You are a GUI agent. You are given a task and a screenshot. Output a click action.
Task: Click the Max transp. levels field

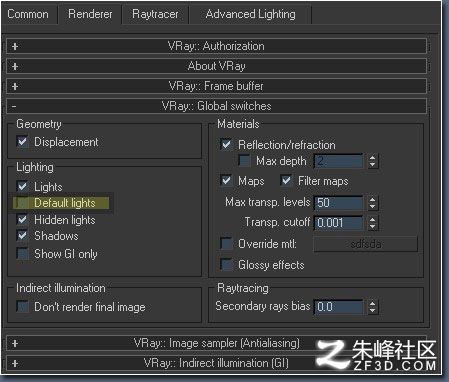click(338, 203)
